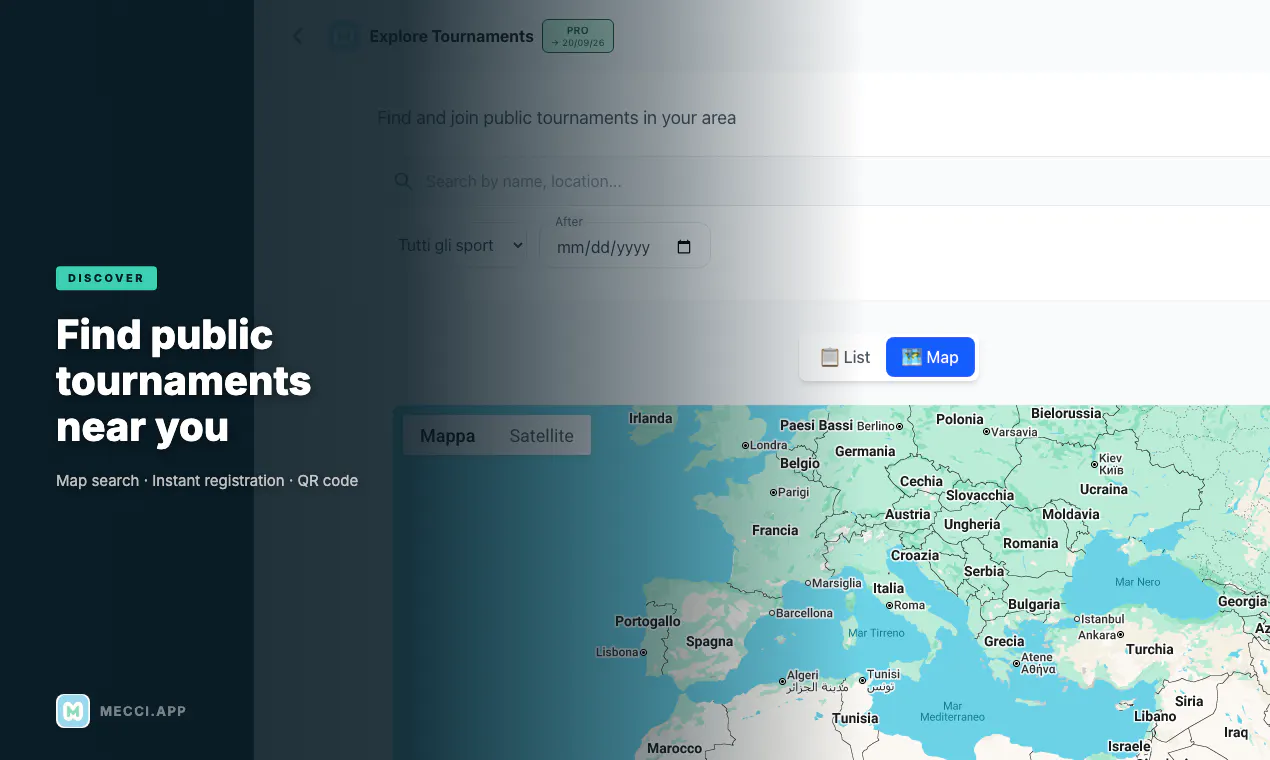The height and width of the screenshot is (760, 1270).
Task: Click Ucraina label on the map
Action: pos(1104,489)
